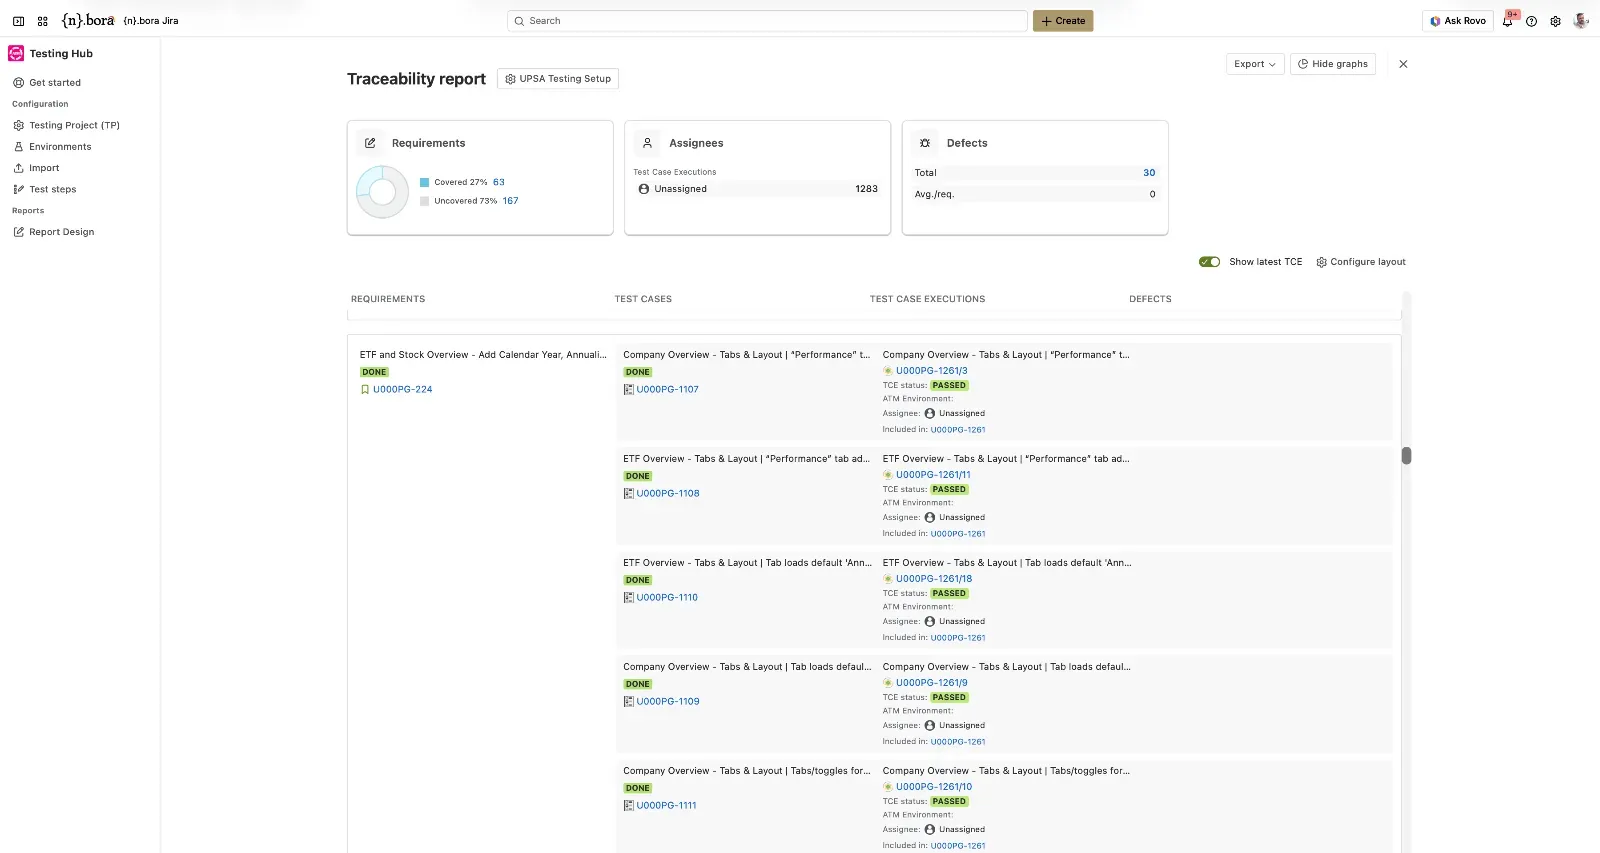Open requirement link U000PG-224

pyautogui.click(x=402, y=390)
